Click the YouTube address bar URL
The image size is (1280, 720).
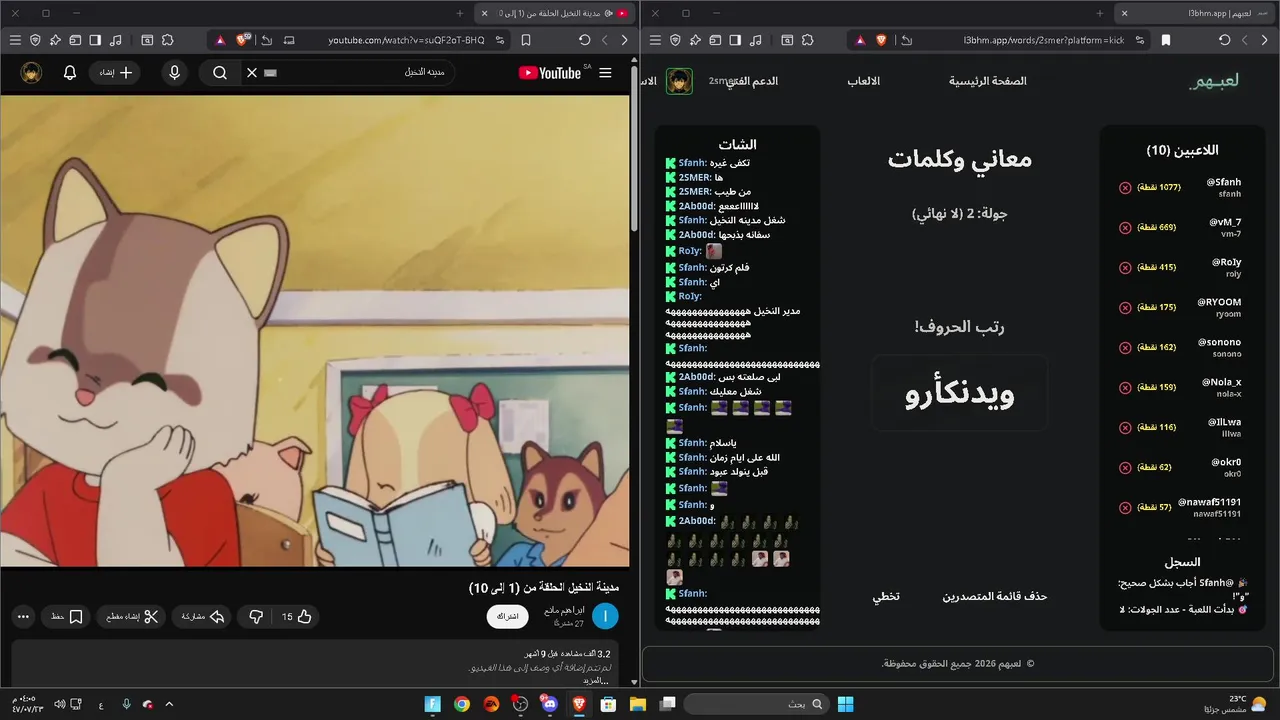[406, 40]
